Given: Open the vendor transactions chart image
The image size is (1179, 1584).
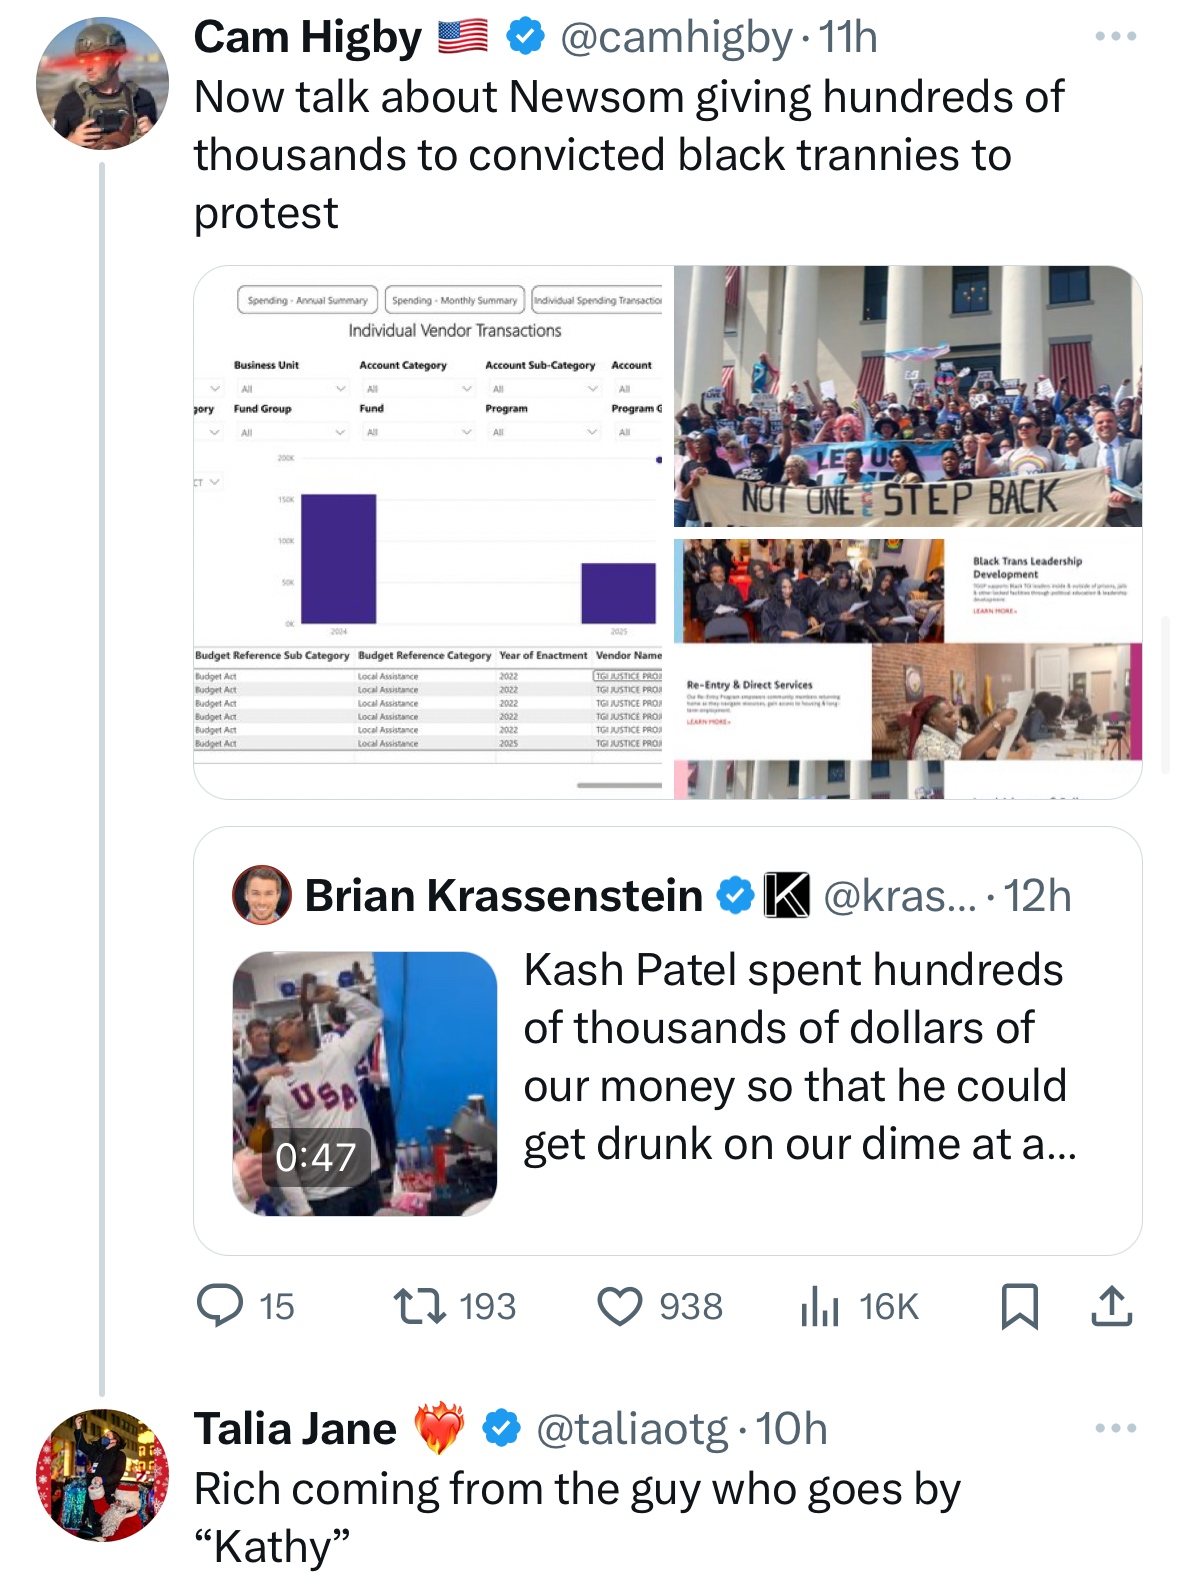Looking at the screenshot, I should click(x=432, y=532).
